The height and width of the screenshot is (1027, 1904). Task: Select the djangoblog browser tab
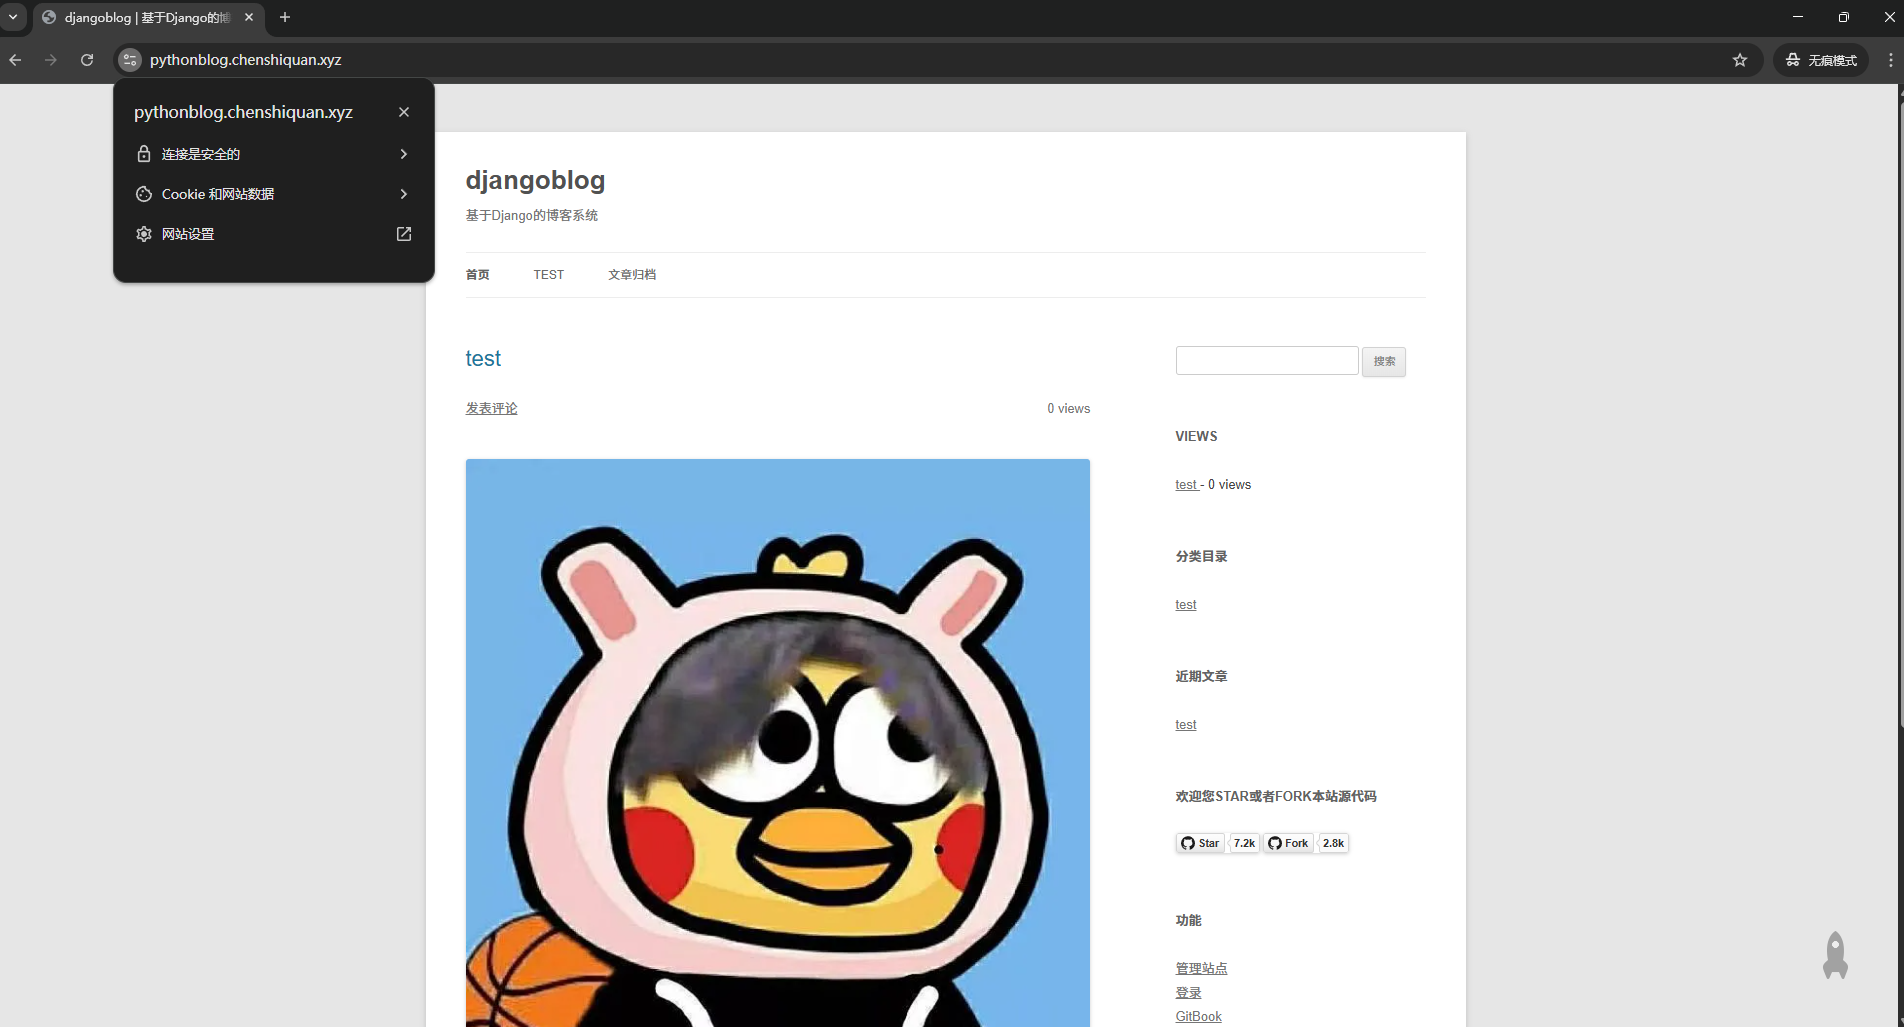(148, 17)
